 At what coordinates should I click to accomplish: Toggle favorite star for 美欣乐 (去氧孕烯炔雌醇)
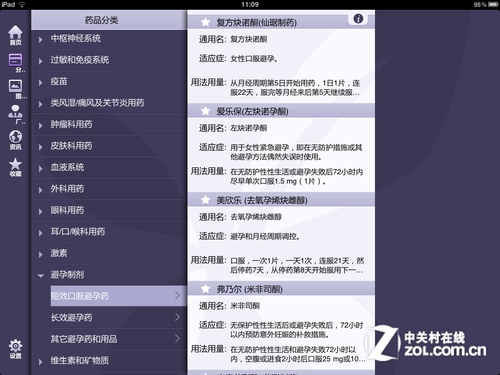pos(206,200)
